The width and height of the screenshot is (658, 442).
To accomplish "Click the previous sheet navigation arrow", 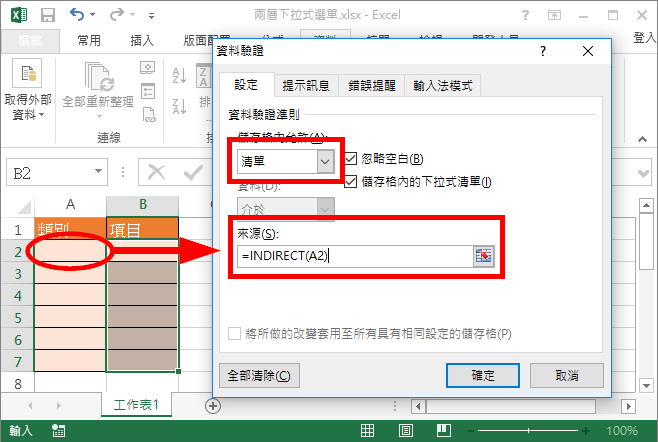I will pos(30,405).
